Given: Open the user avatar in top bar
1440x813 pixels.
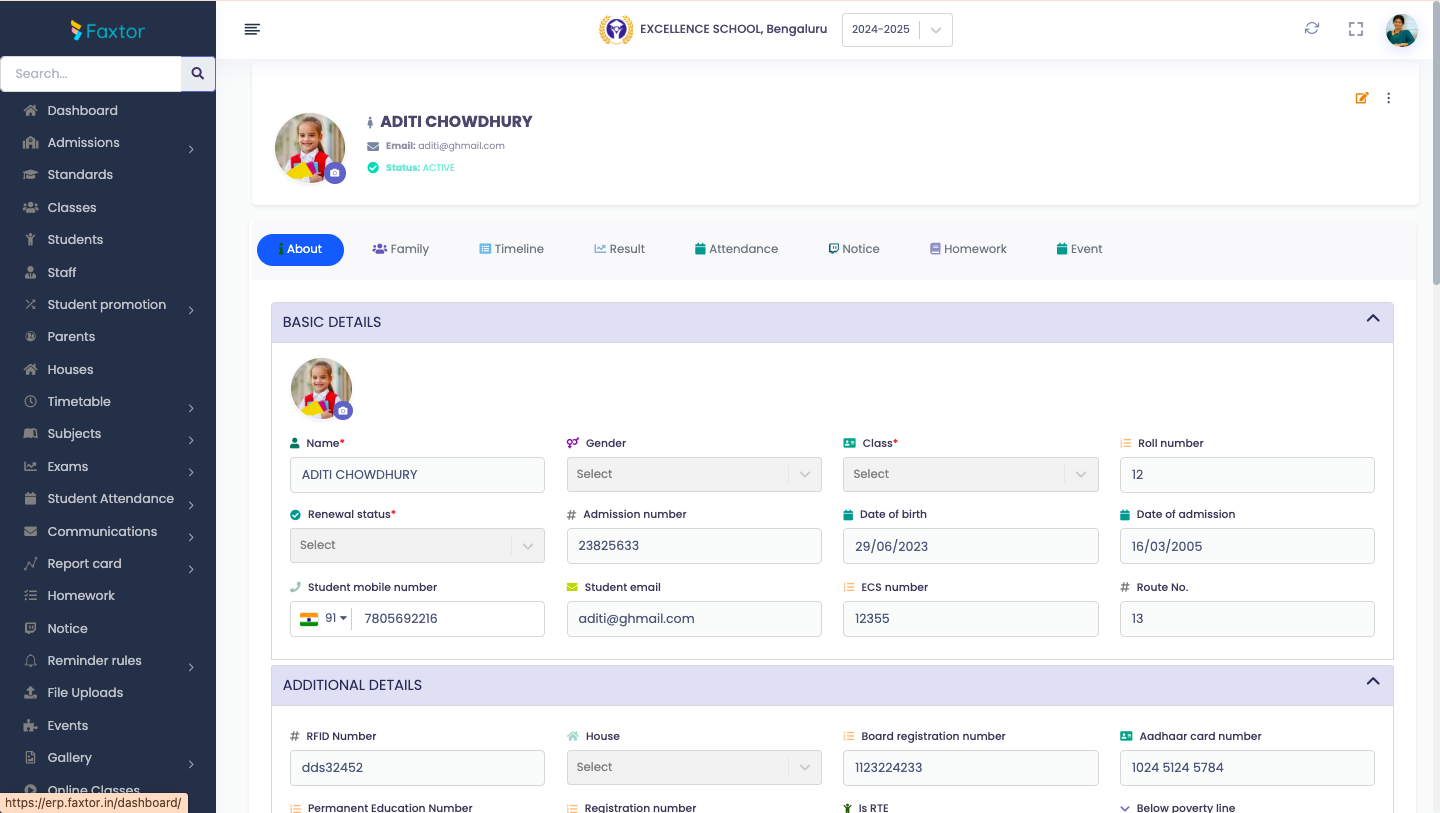Looking at the screenshot, I should pos(1402,30).
